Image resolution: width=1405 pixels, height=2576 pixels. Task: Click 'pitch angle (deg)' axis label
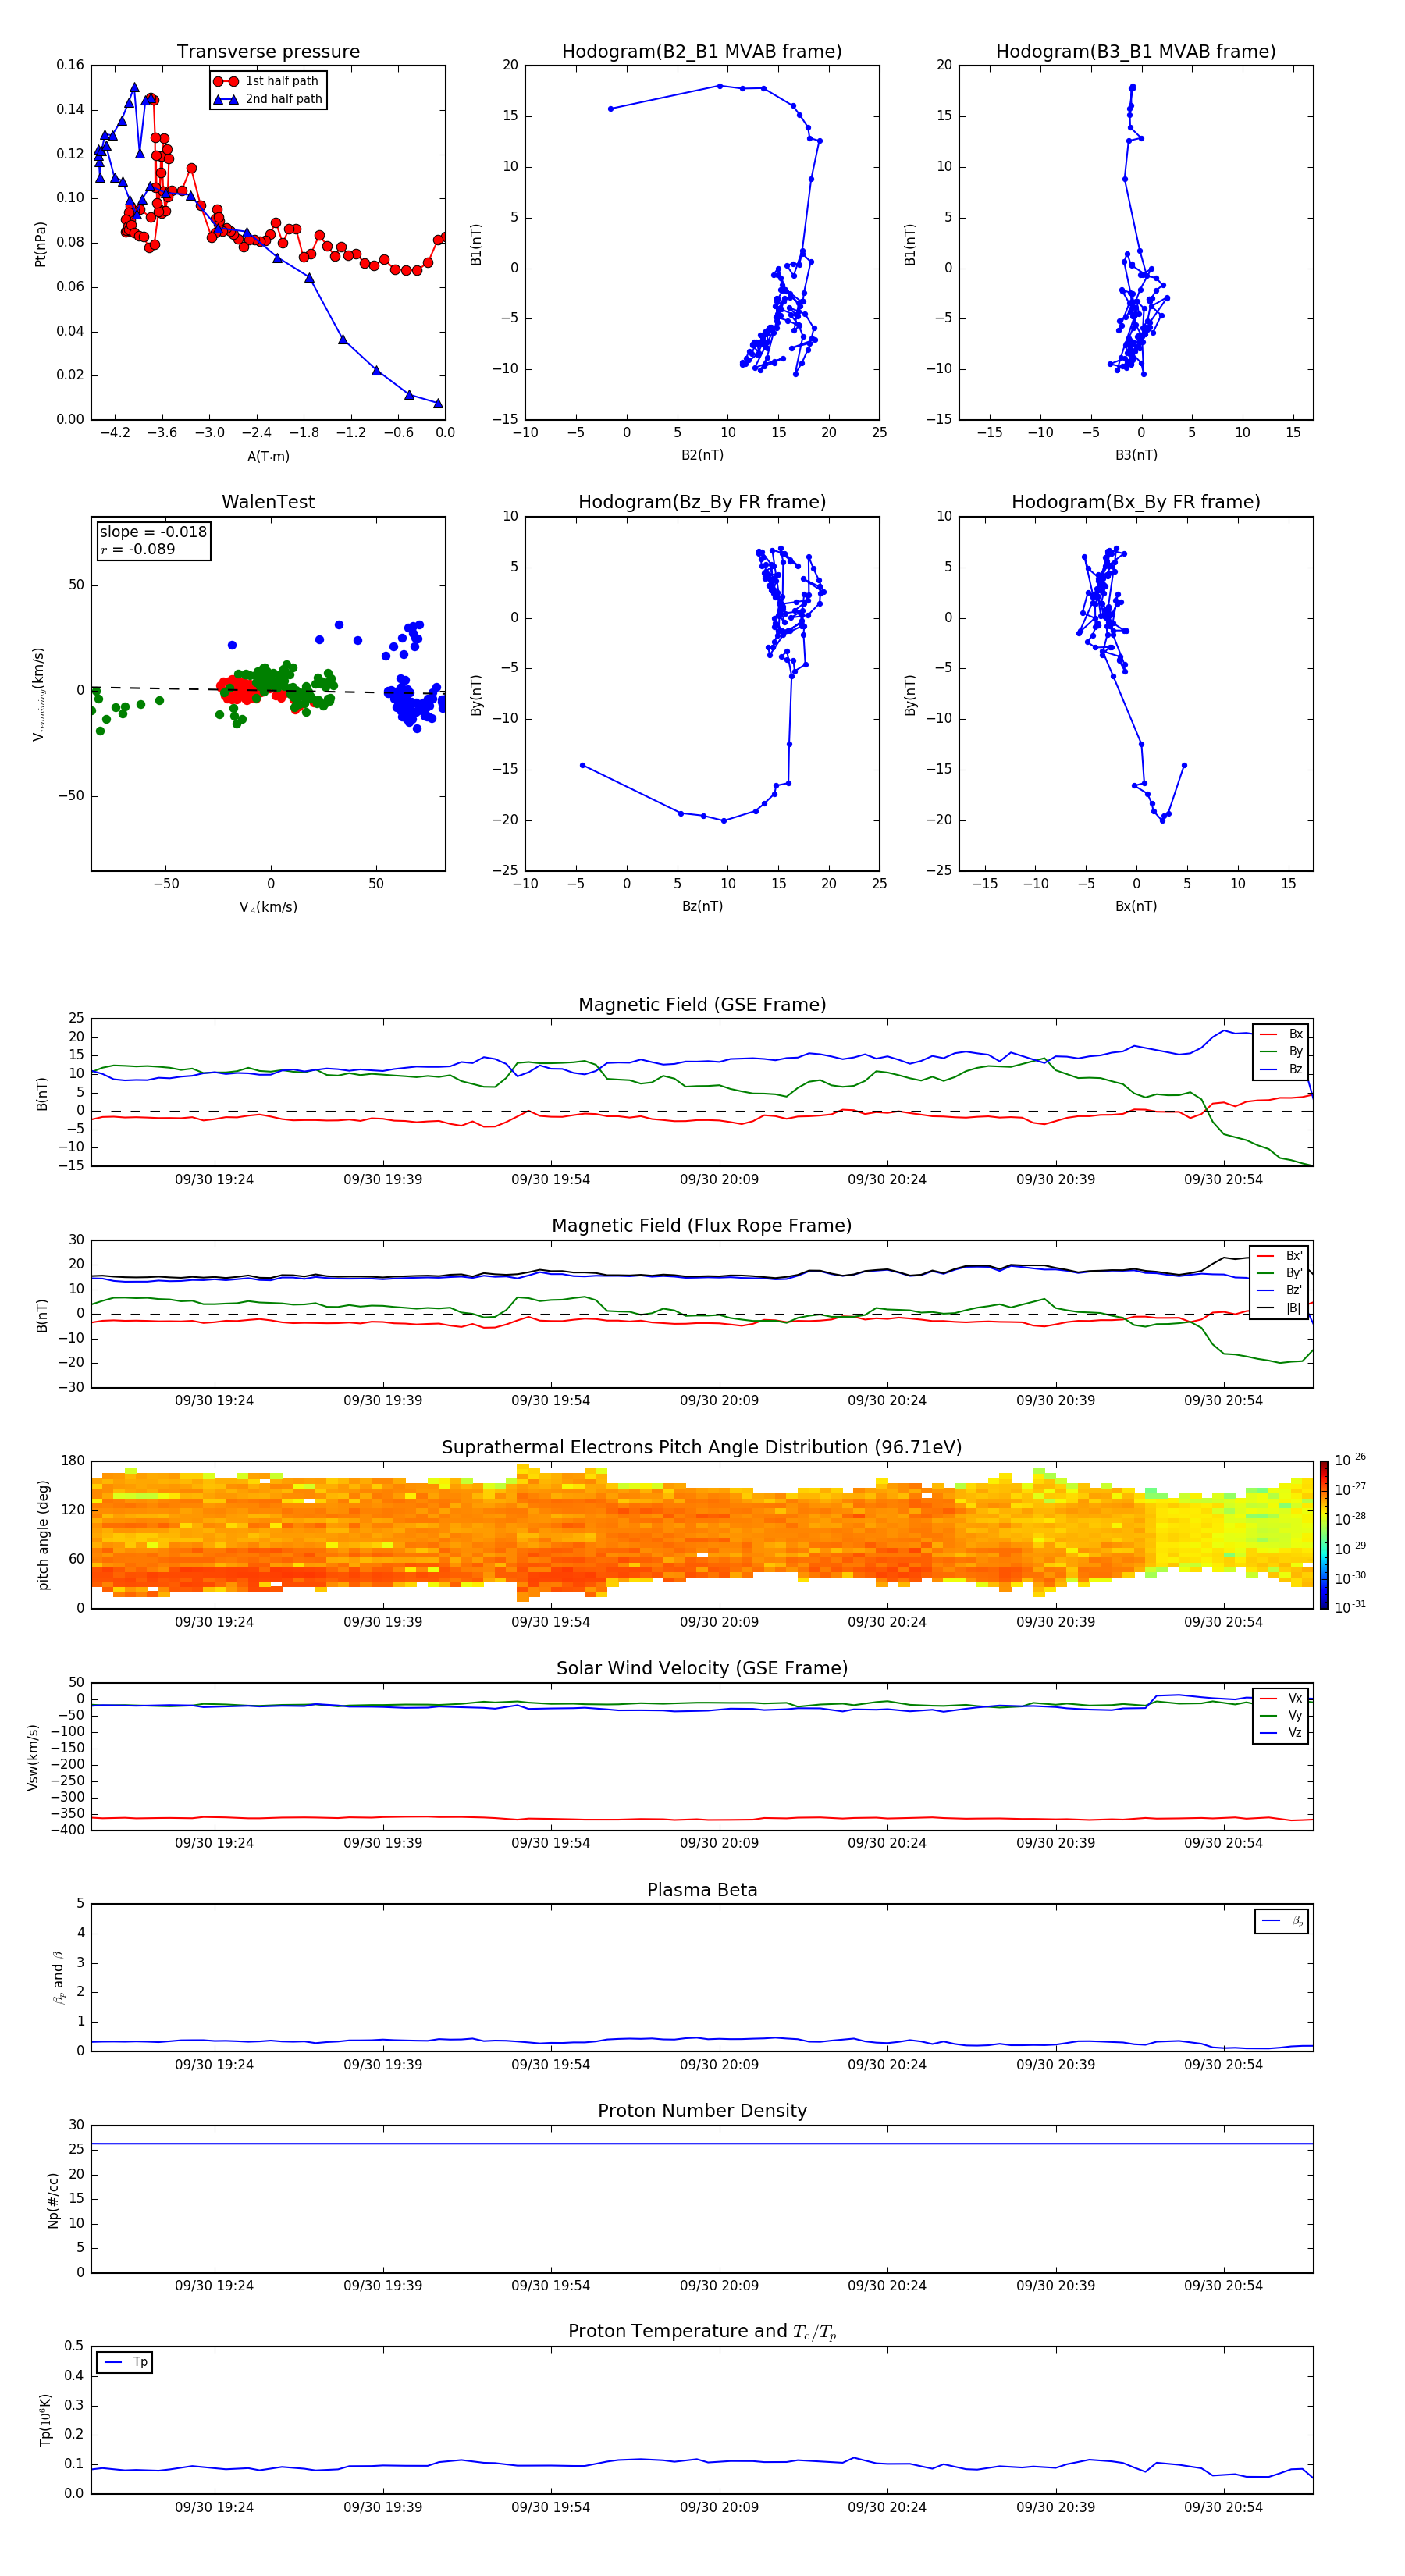tap(43, 1535)
